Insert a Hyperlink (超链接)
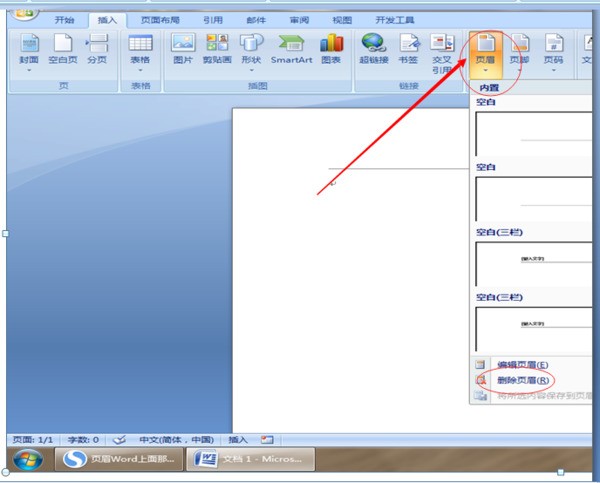 point(374,49)
